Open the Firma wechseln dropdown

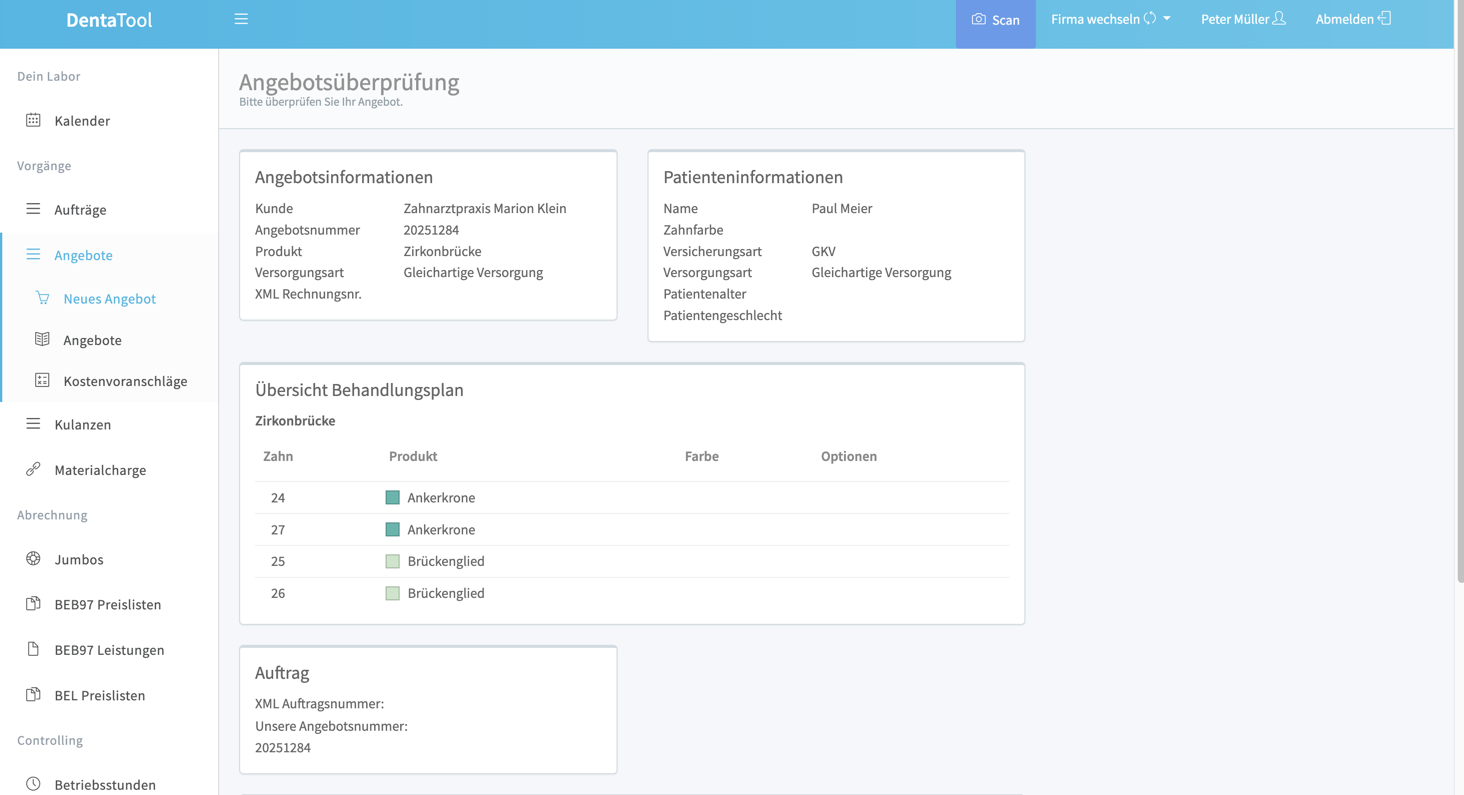pos(1110,19)
